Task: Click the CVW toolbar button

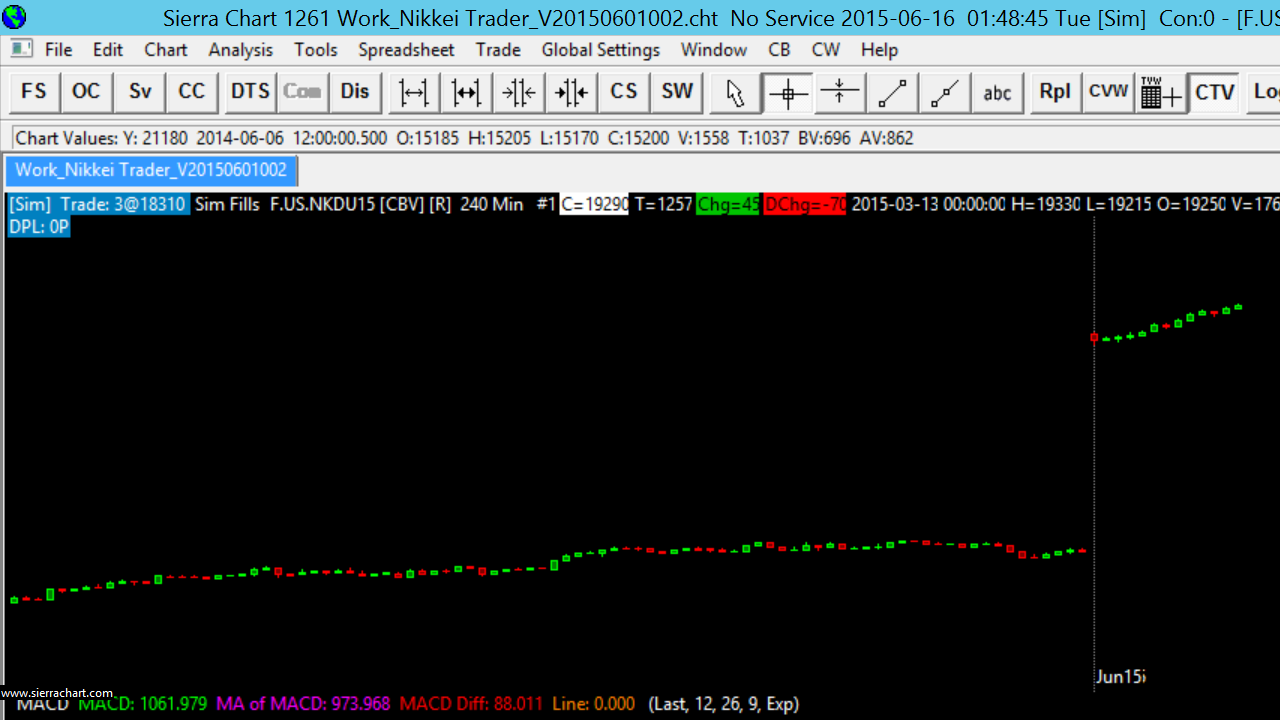Action: pyautogui.click(x=1109, y=92)
